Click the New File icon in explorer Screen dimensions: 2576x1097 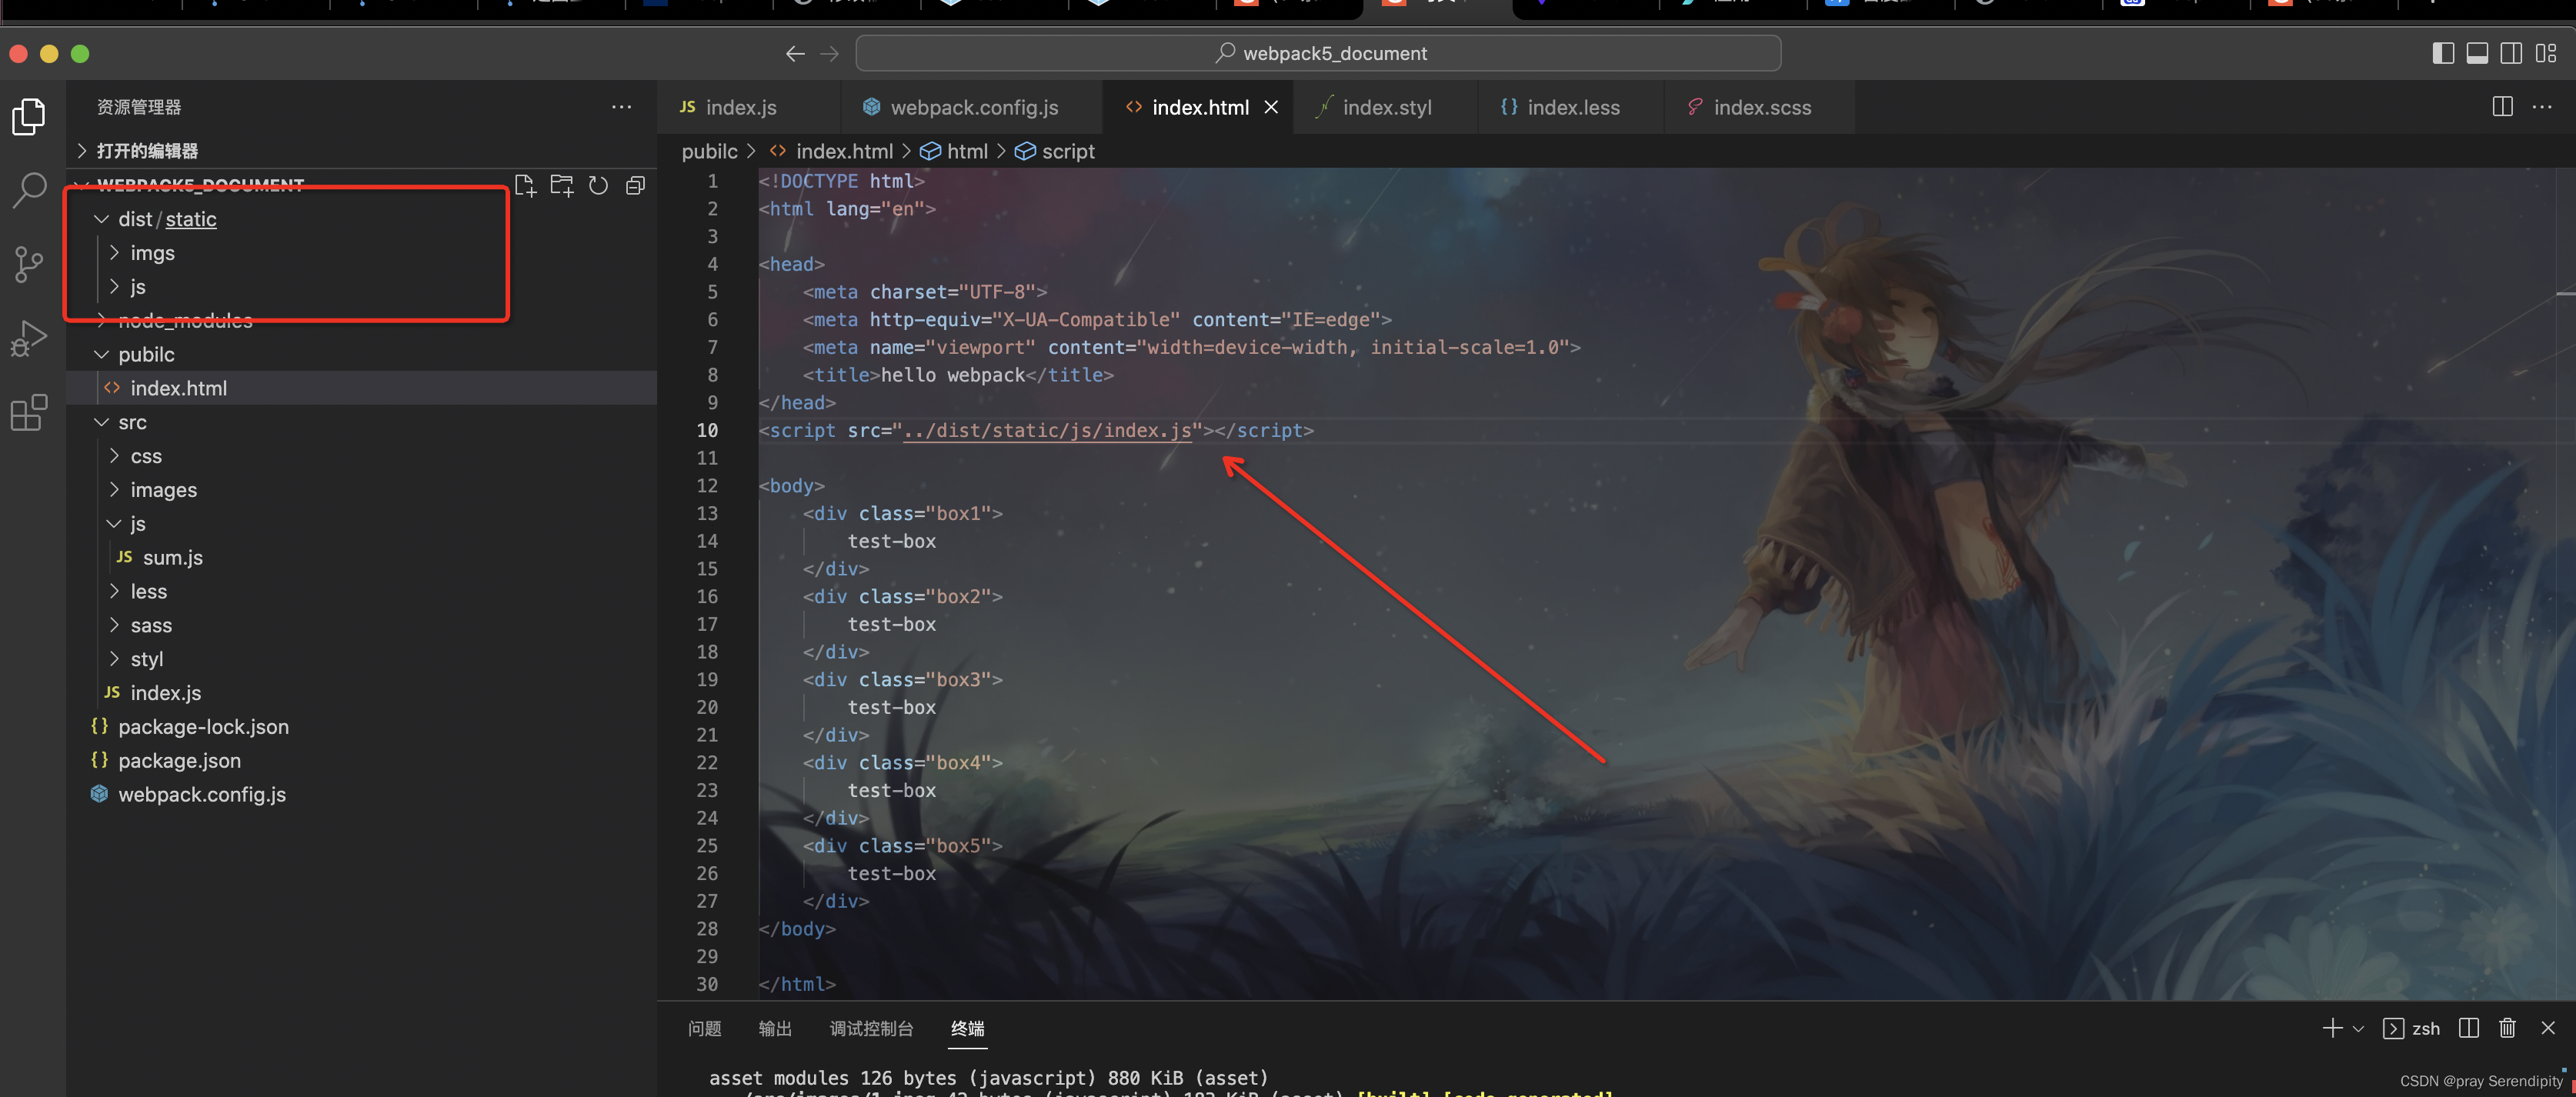click(x=525, y=186)
